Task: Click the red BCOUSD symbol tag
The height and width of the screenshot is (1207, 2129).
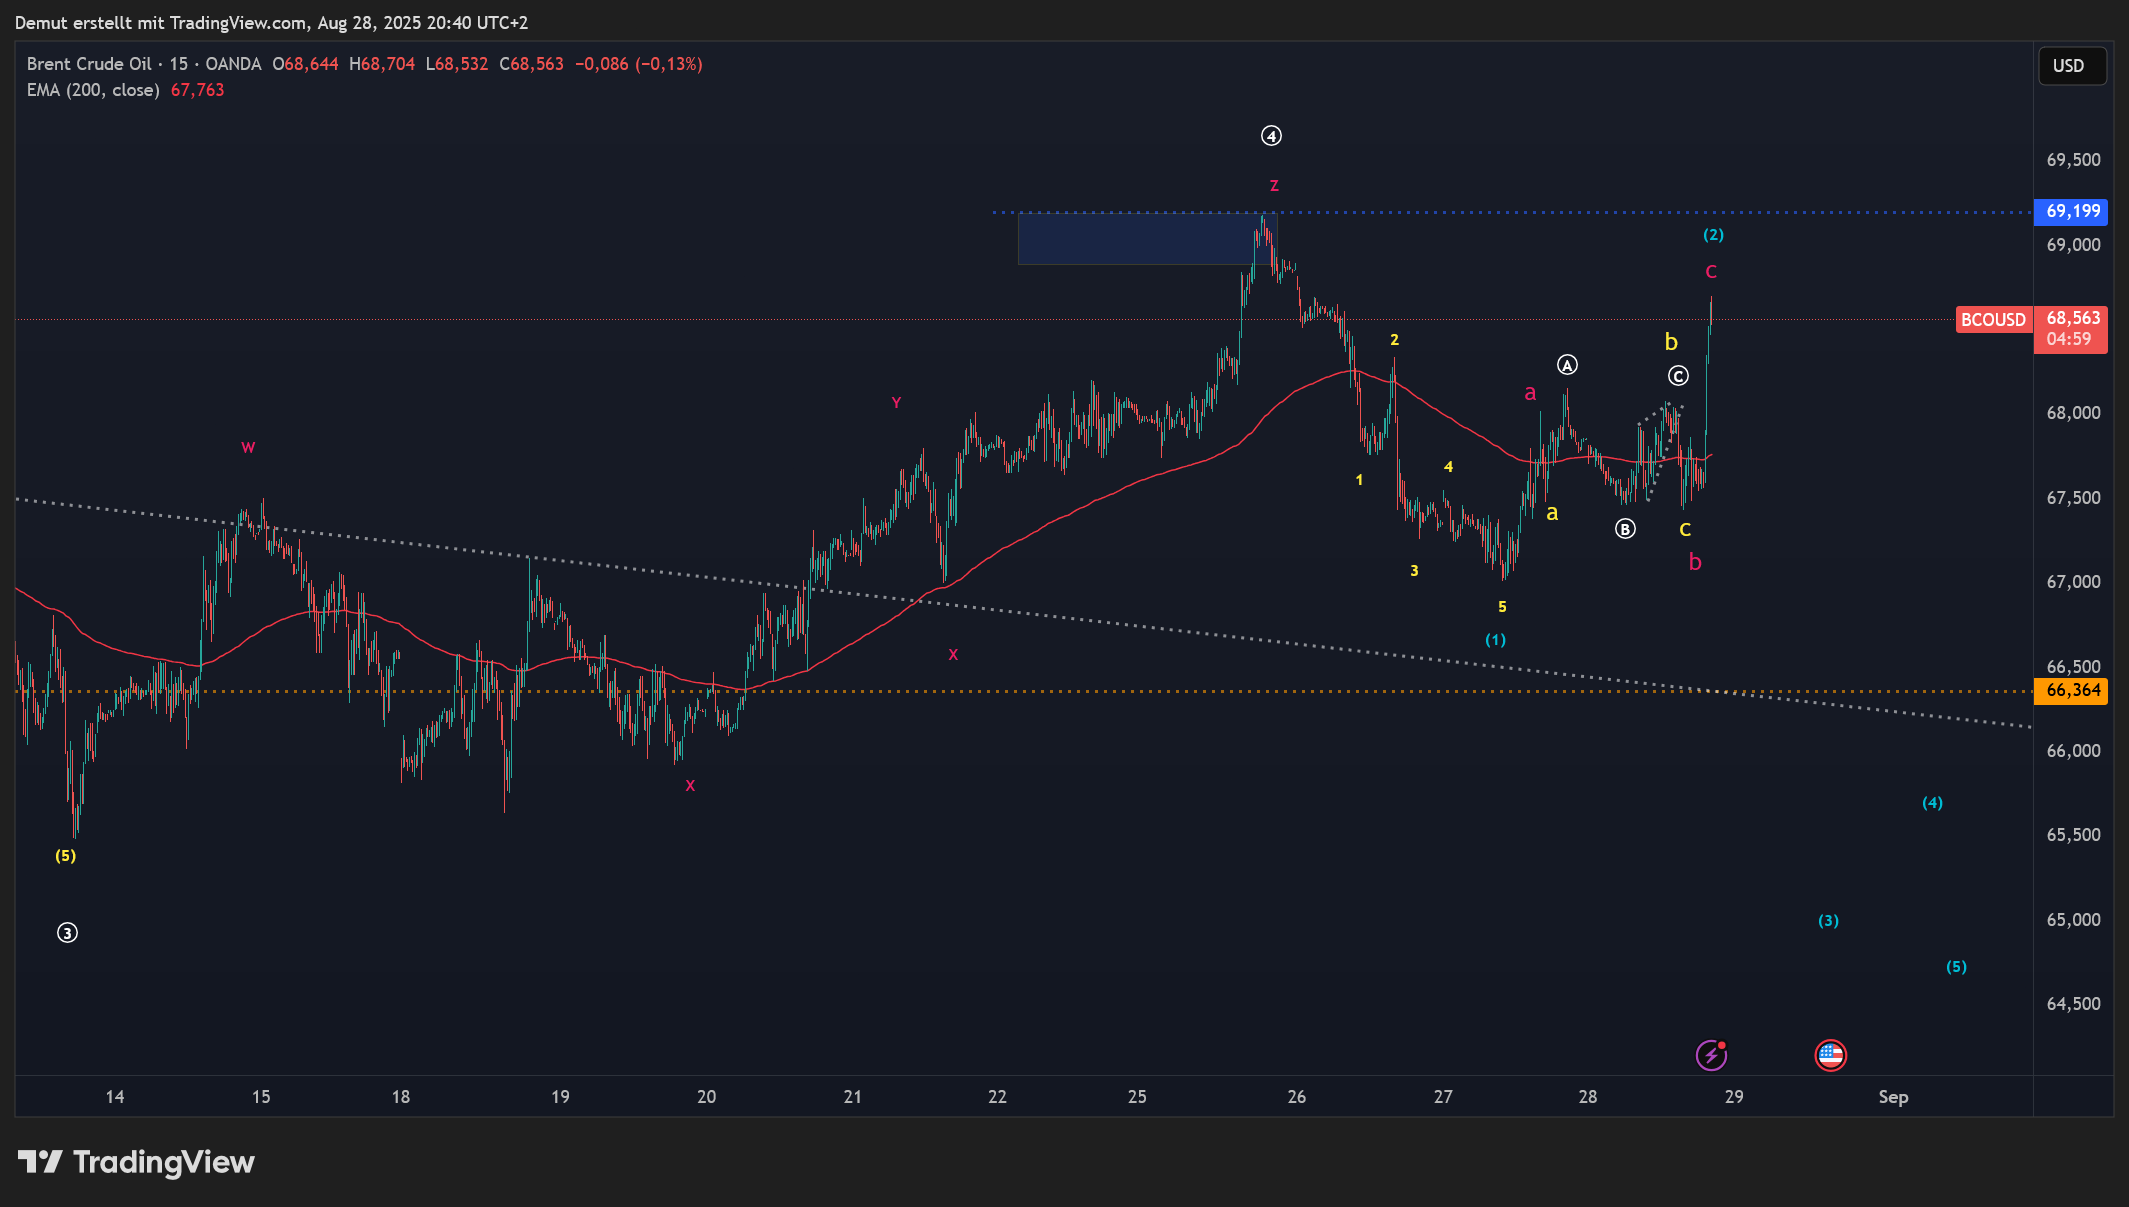Action: [x=1992, y=320]
